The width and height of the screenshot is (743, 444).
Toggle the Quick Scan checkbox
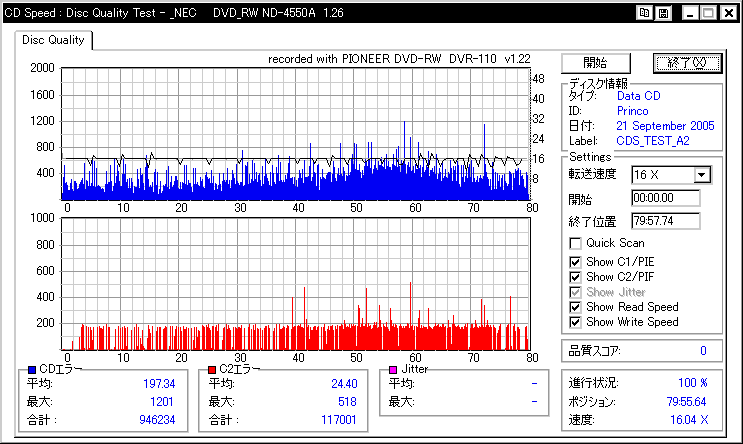[575, 244]
